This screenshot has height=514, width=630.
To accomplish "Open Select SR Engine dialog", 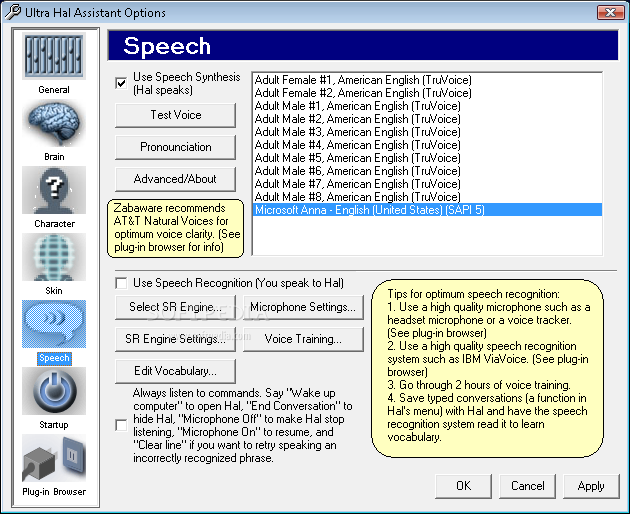I will click(x=176, y=307).
